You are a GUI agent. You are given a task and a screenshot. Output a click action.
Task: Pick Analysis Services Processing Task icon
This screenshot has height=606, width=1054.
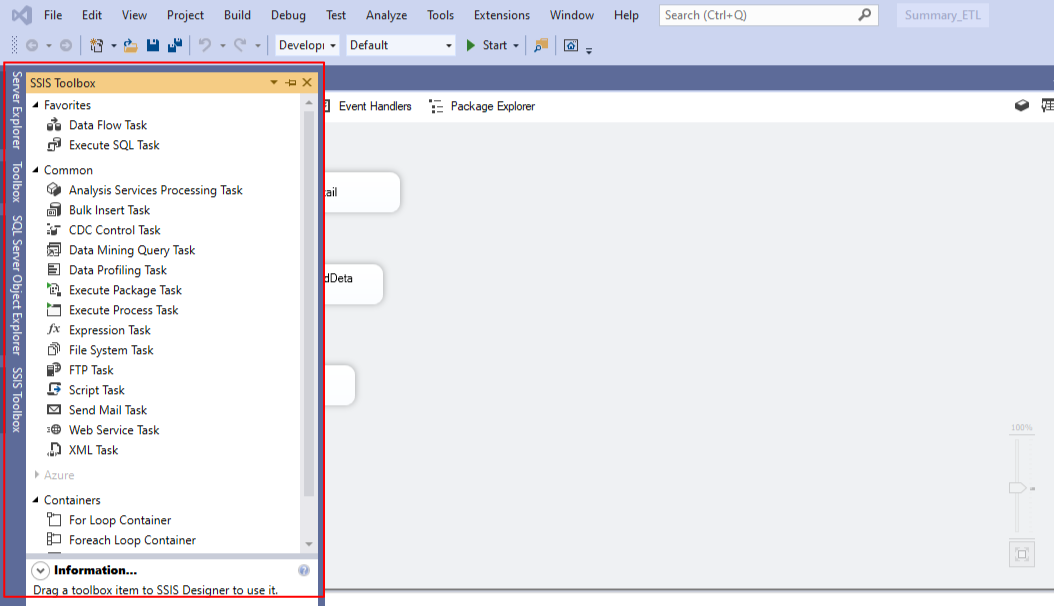click(54, 190)
